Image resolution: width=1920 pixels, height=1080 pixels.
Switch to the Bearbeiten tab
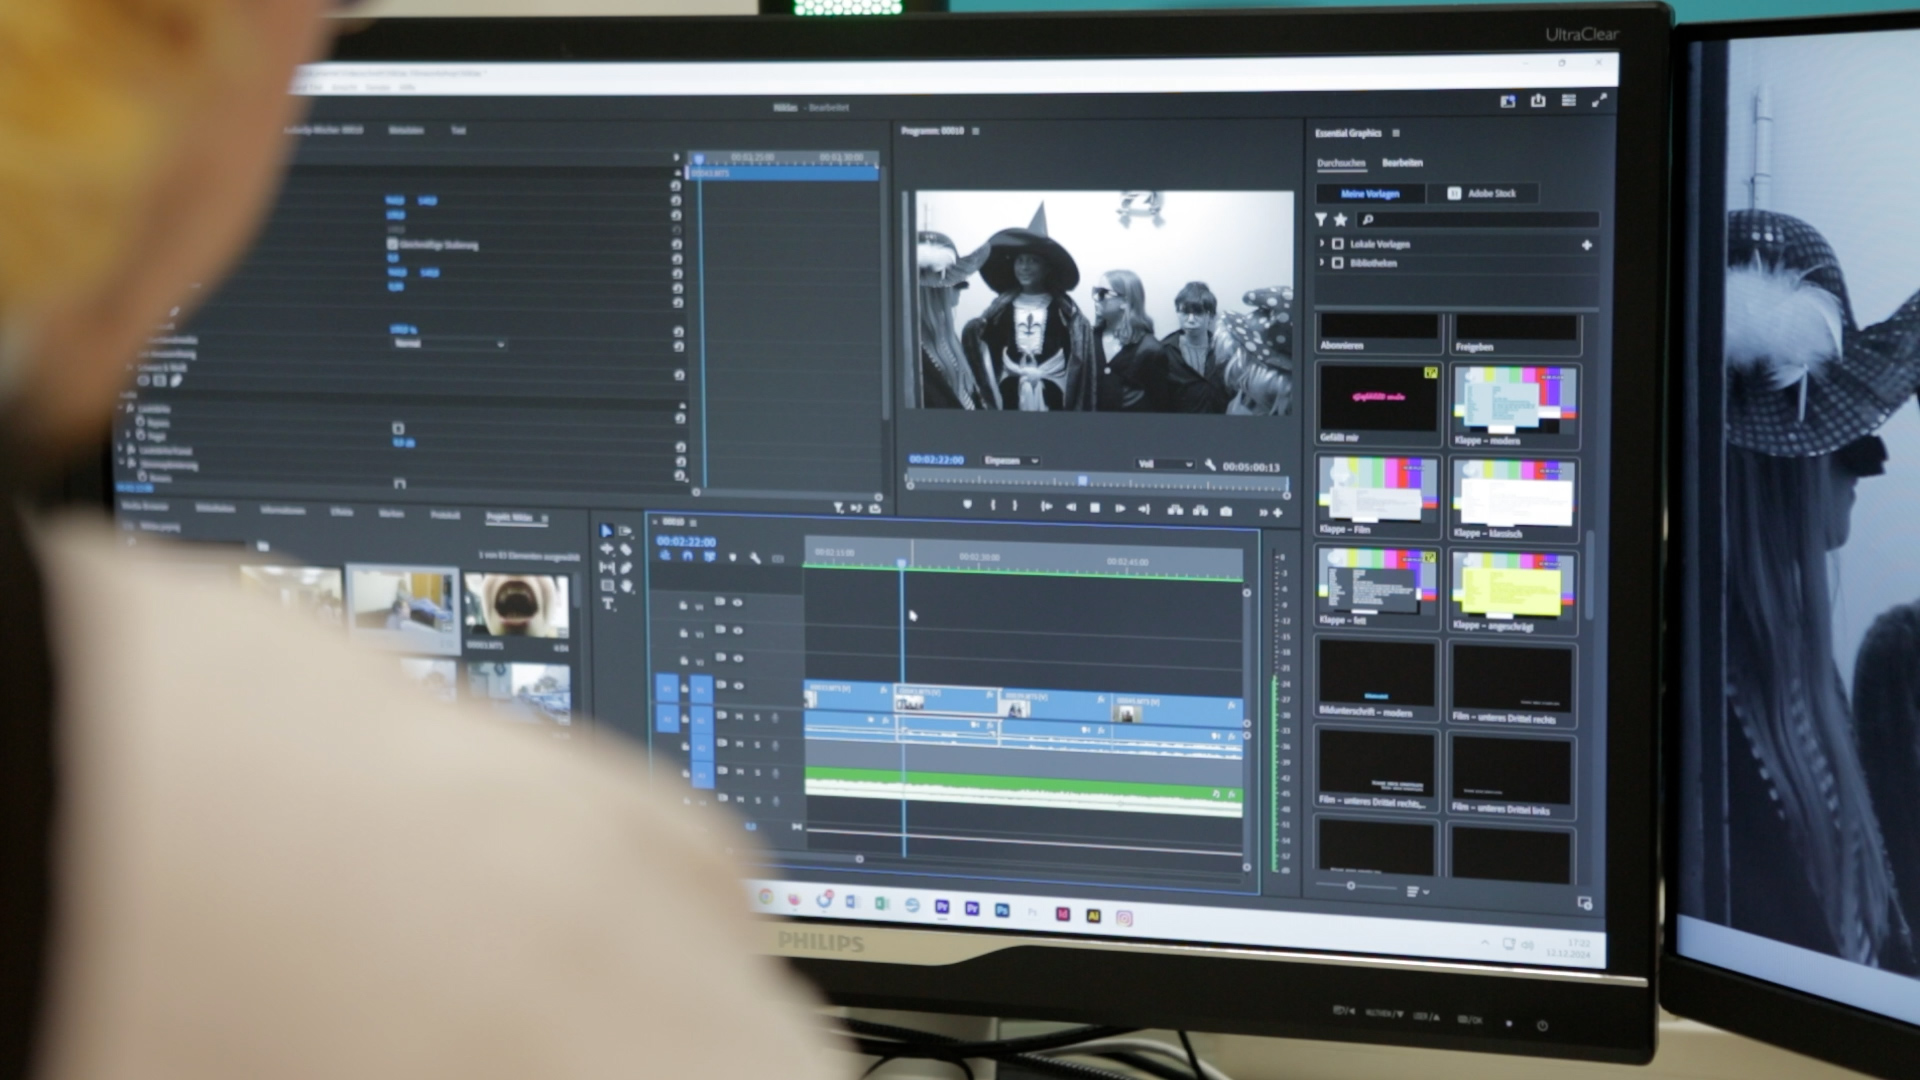(1402, 162)
